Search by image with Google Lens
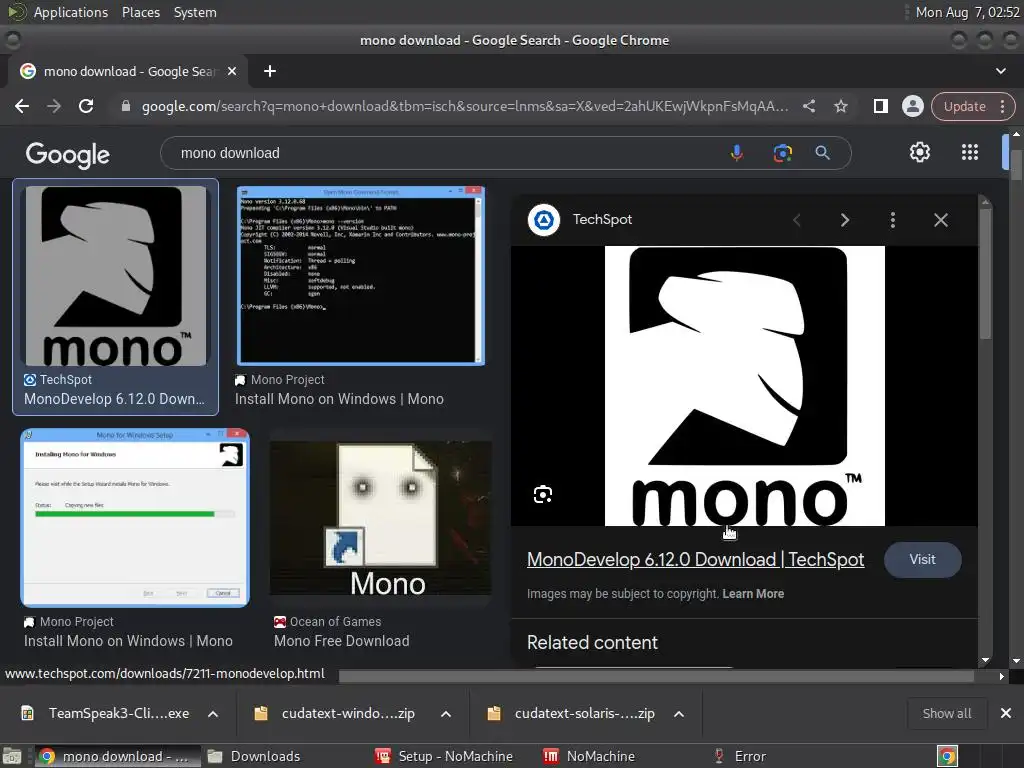The image size is (1024, 768). (x=782, y=153)
